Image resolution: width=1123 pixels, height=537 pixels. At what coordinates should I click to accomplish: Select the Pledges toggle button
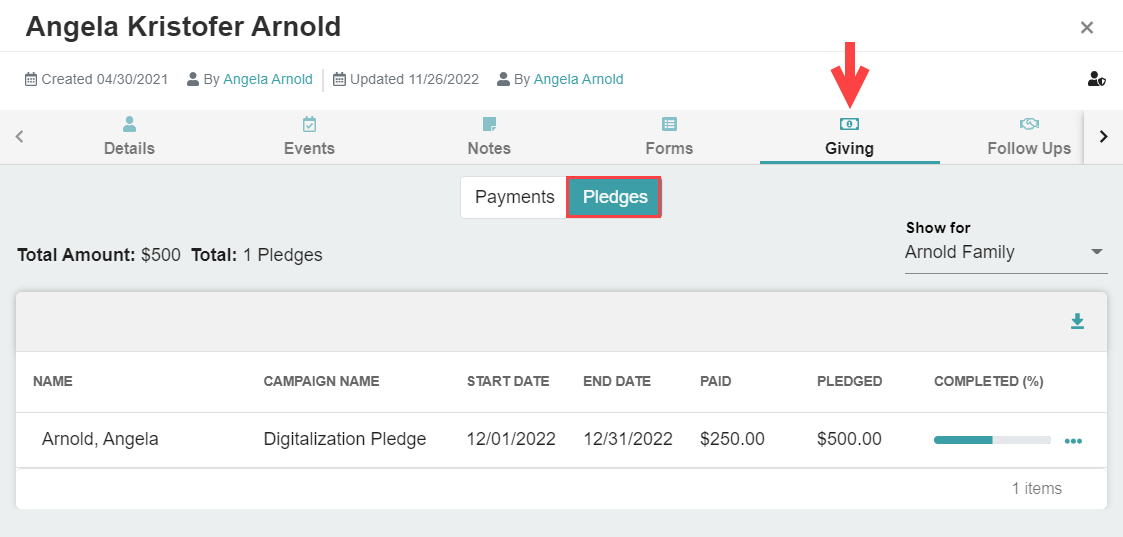(614, 197)
